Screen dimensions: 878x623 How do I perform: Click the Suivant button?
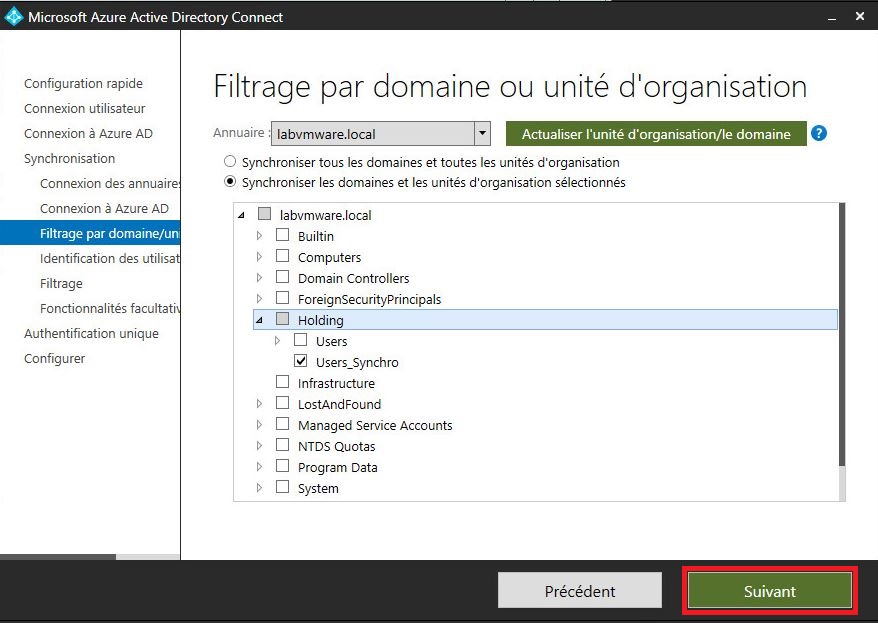point(769,591)
